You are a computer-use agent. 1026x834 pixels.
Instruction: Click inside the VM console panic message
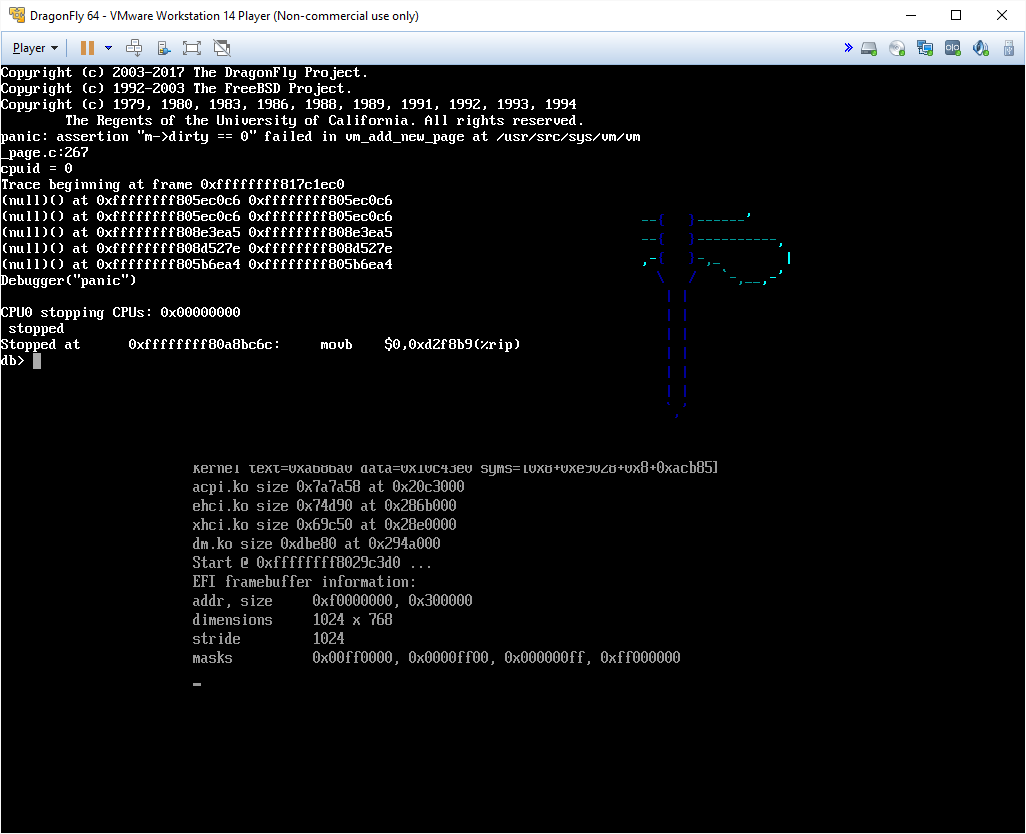[x=320, y=137]
